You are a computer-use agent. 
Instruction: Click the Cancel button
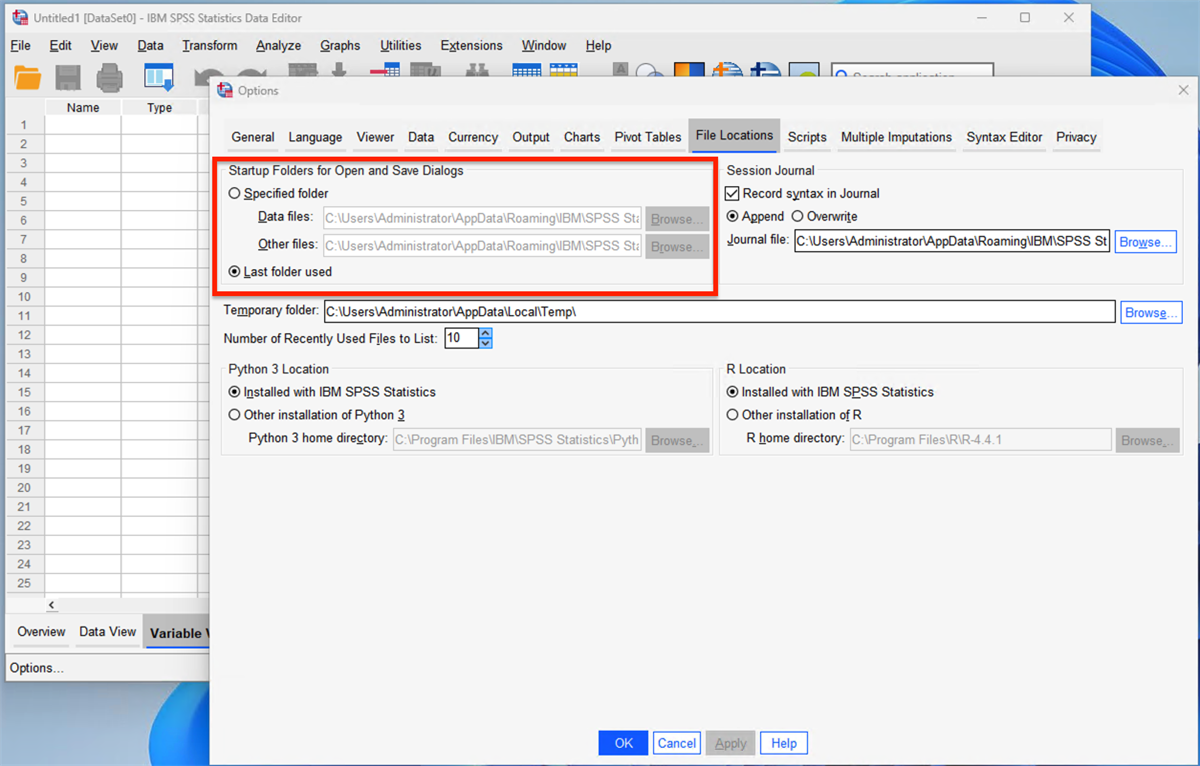pyautogui.click(x=677, y=743)
